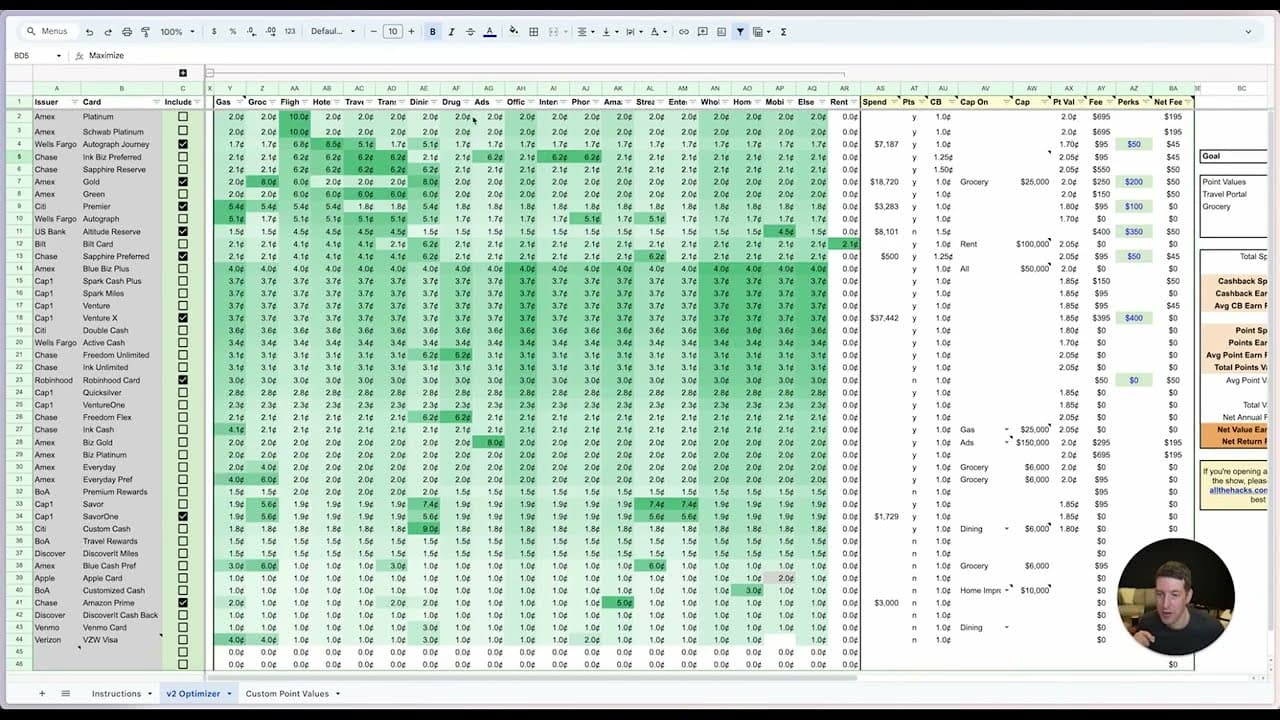This screenshot has height=720, width=1280.
Task: Select the Sapphire Preferred card cell
Action: click(121, 256)
